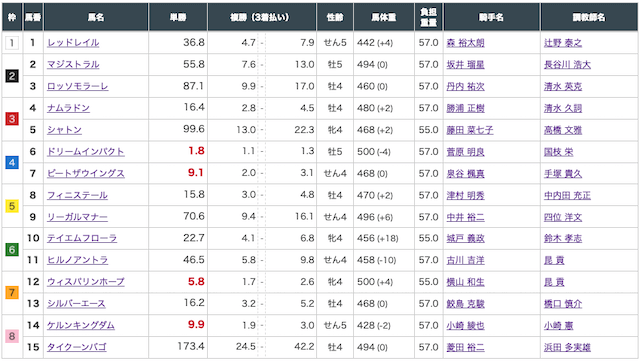Image resolution: width=640 pixels, height=361 pixels.
Task: Click the green frame 6 badge
Action: (x=12, y=249)
